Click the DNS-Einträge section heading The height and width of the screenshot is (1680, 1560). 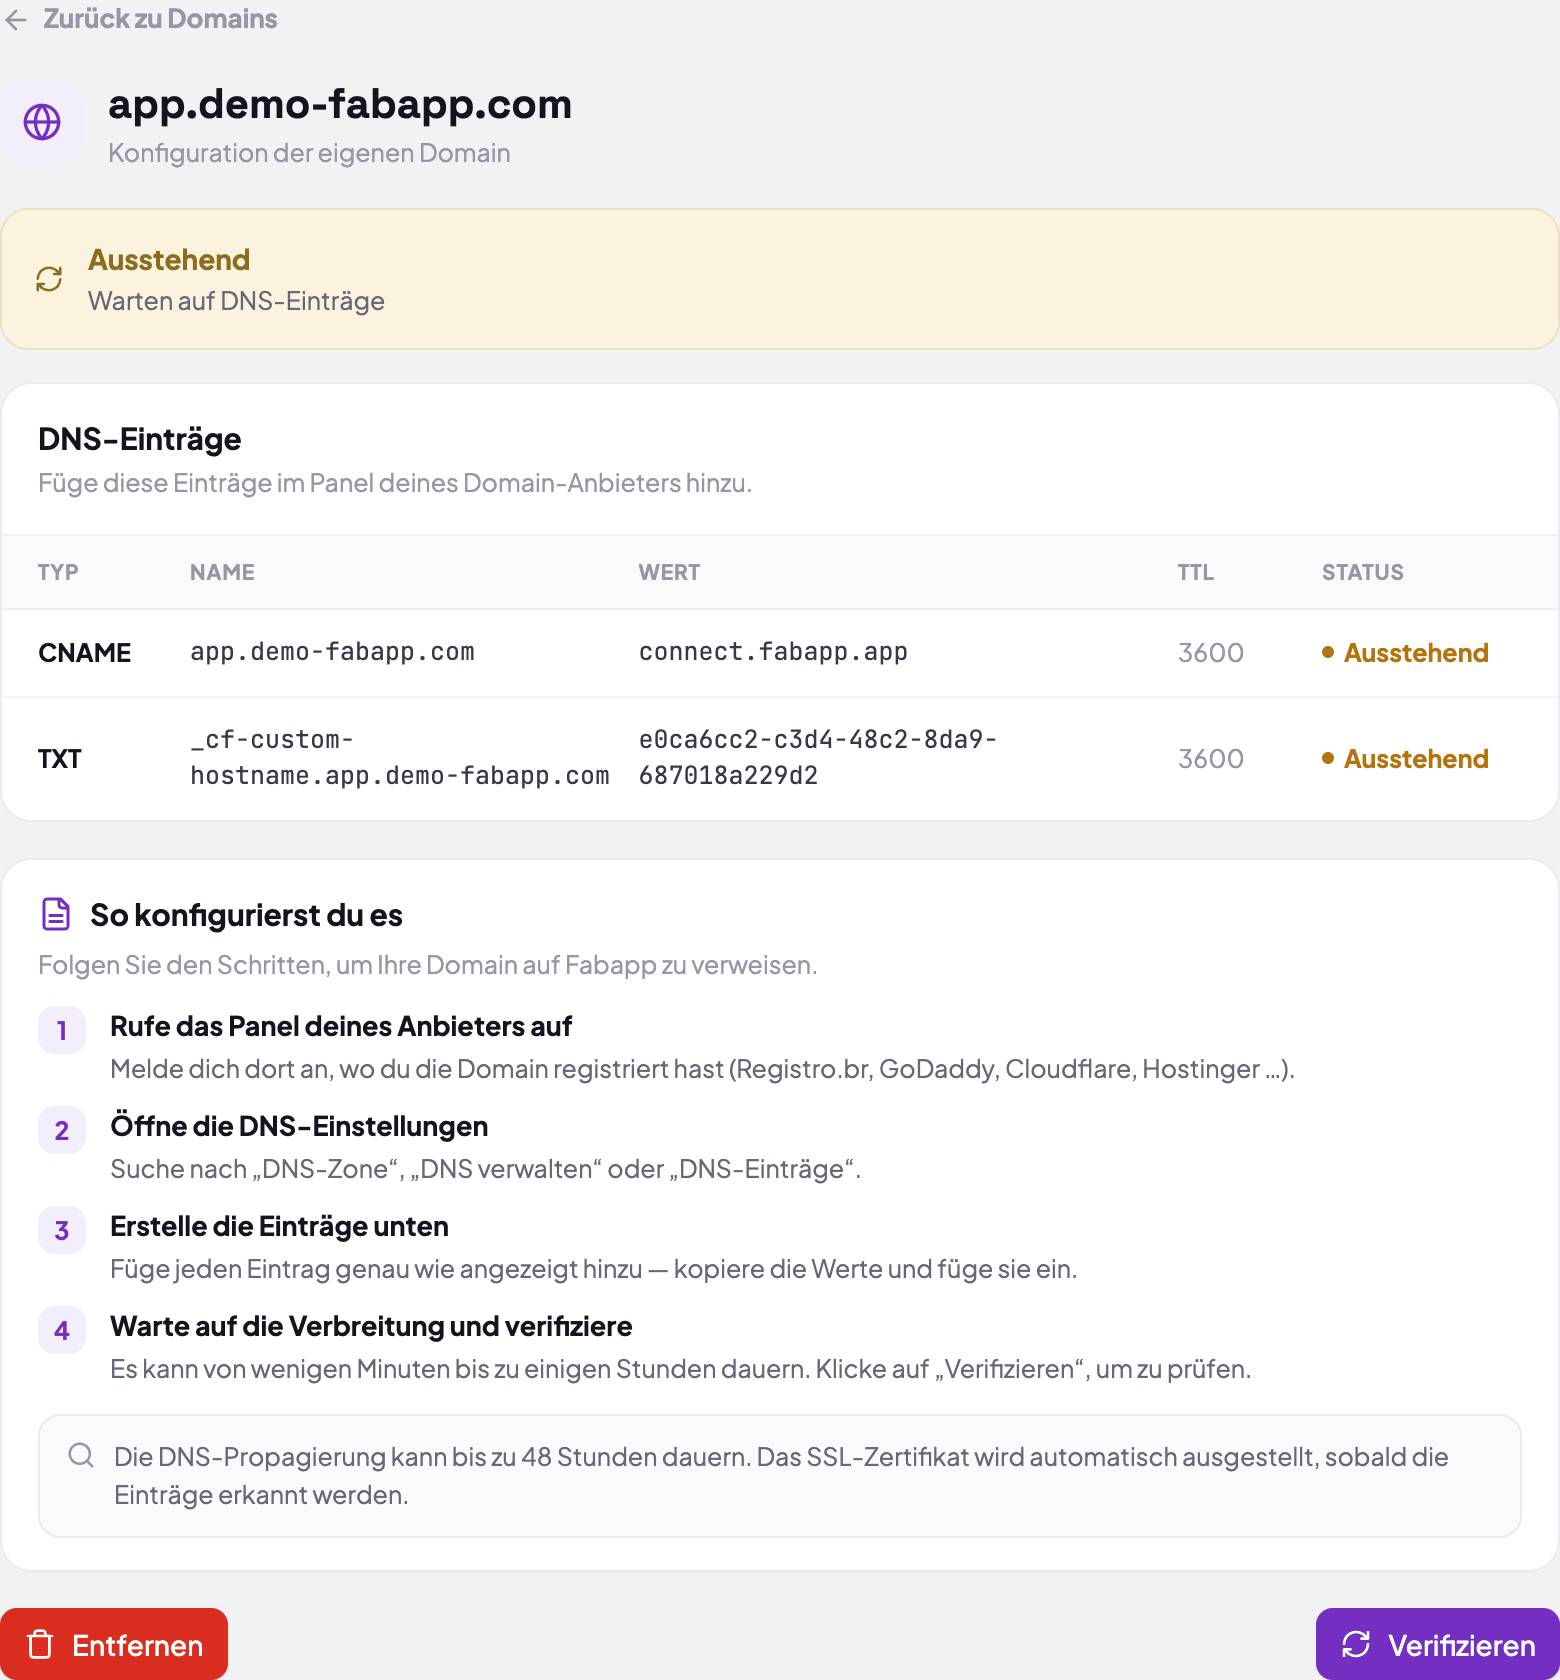140,439
